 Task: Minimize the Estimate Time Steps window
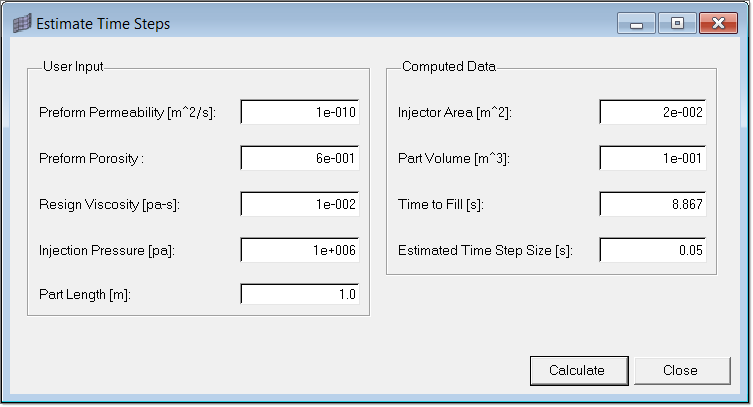tap(636, 24)
